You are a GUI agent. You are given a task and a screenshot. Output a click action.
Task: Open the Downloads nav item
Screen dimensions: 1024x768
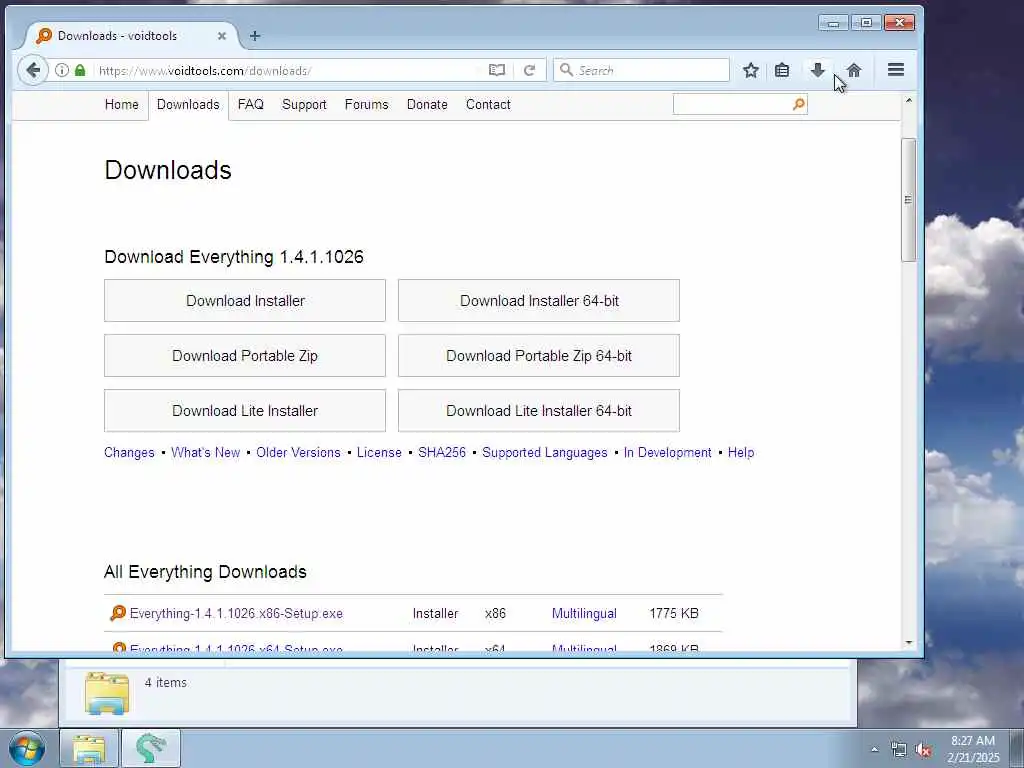coord(188,104)
